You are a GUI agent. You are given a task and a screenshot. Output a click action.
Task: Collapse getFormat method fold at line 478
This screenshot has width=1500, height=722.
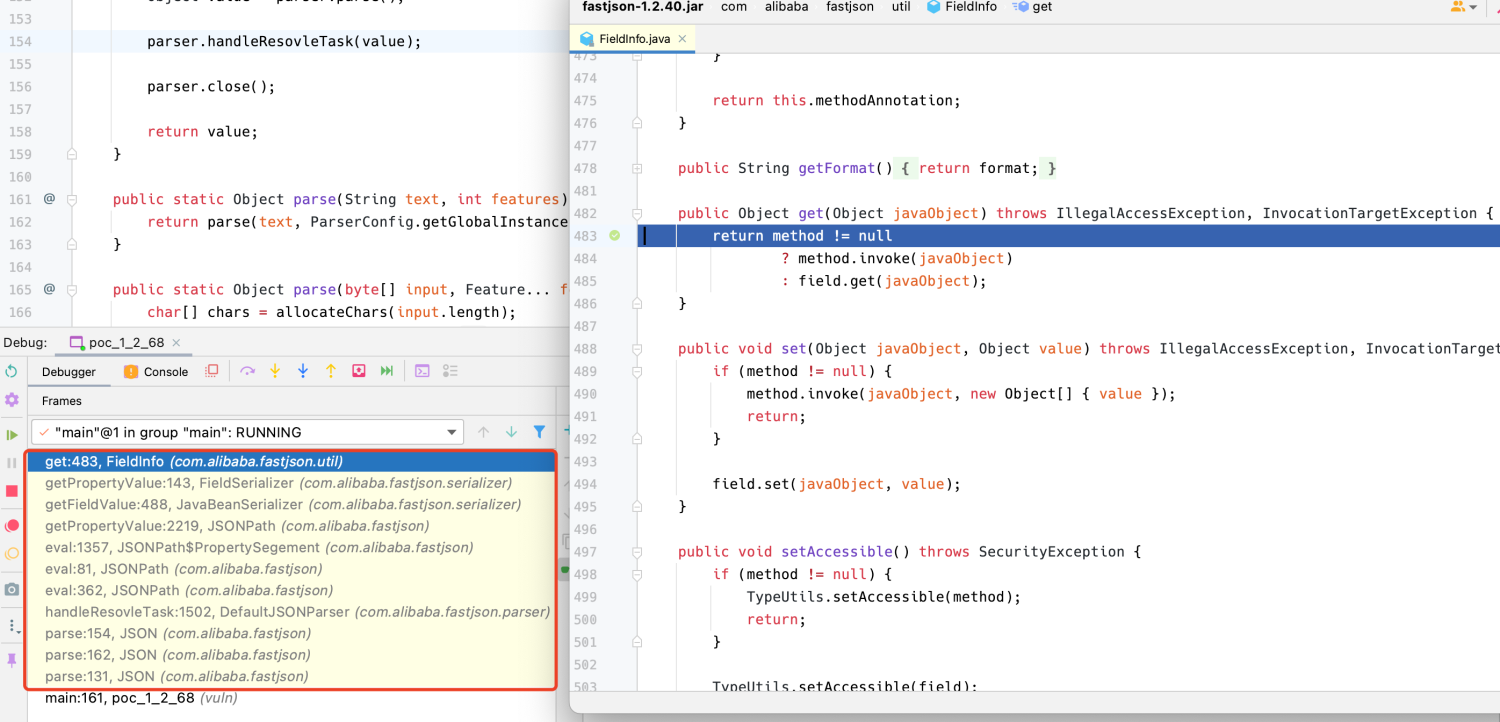[637, 168]
